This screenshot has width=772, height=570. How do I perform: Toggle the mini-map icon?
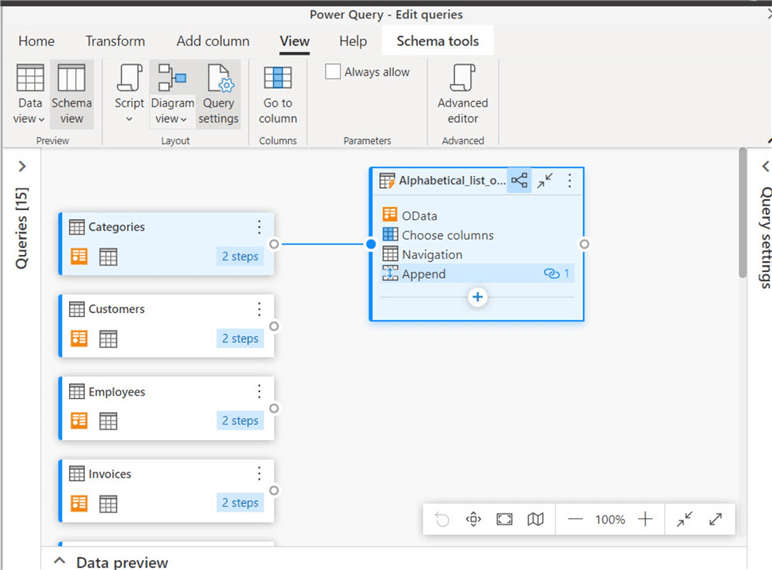535,519
